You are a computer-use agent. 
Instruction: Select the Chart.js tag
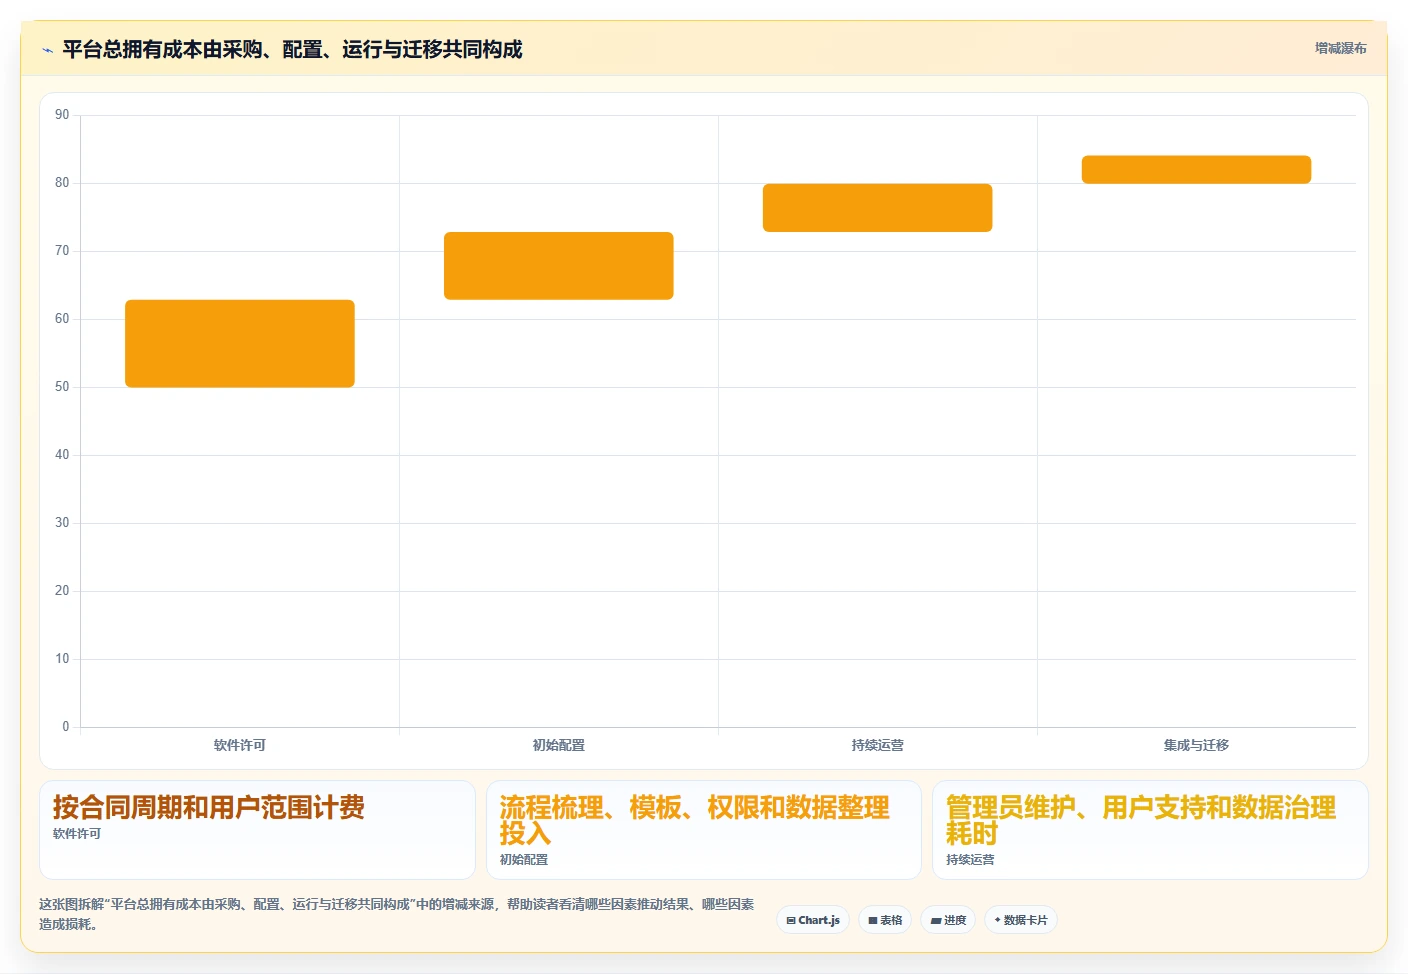[813, 920]
